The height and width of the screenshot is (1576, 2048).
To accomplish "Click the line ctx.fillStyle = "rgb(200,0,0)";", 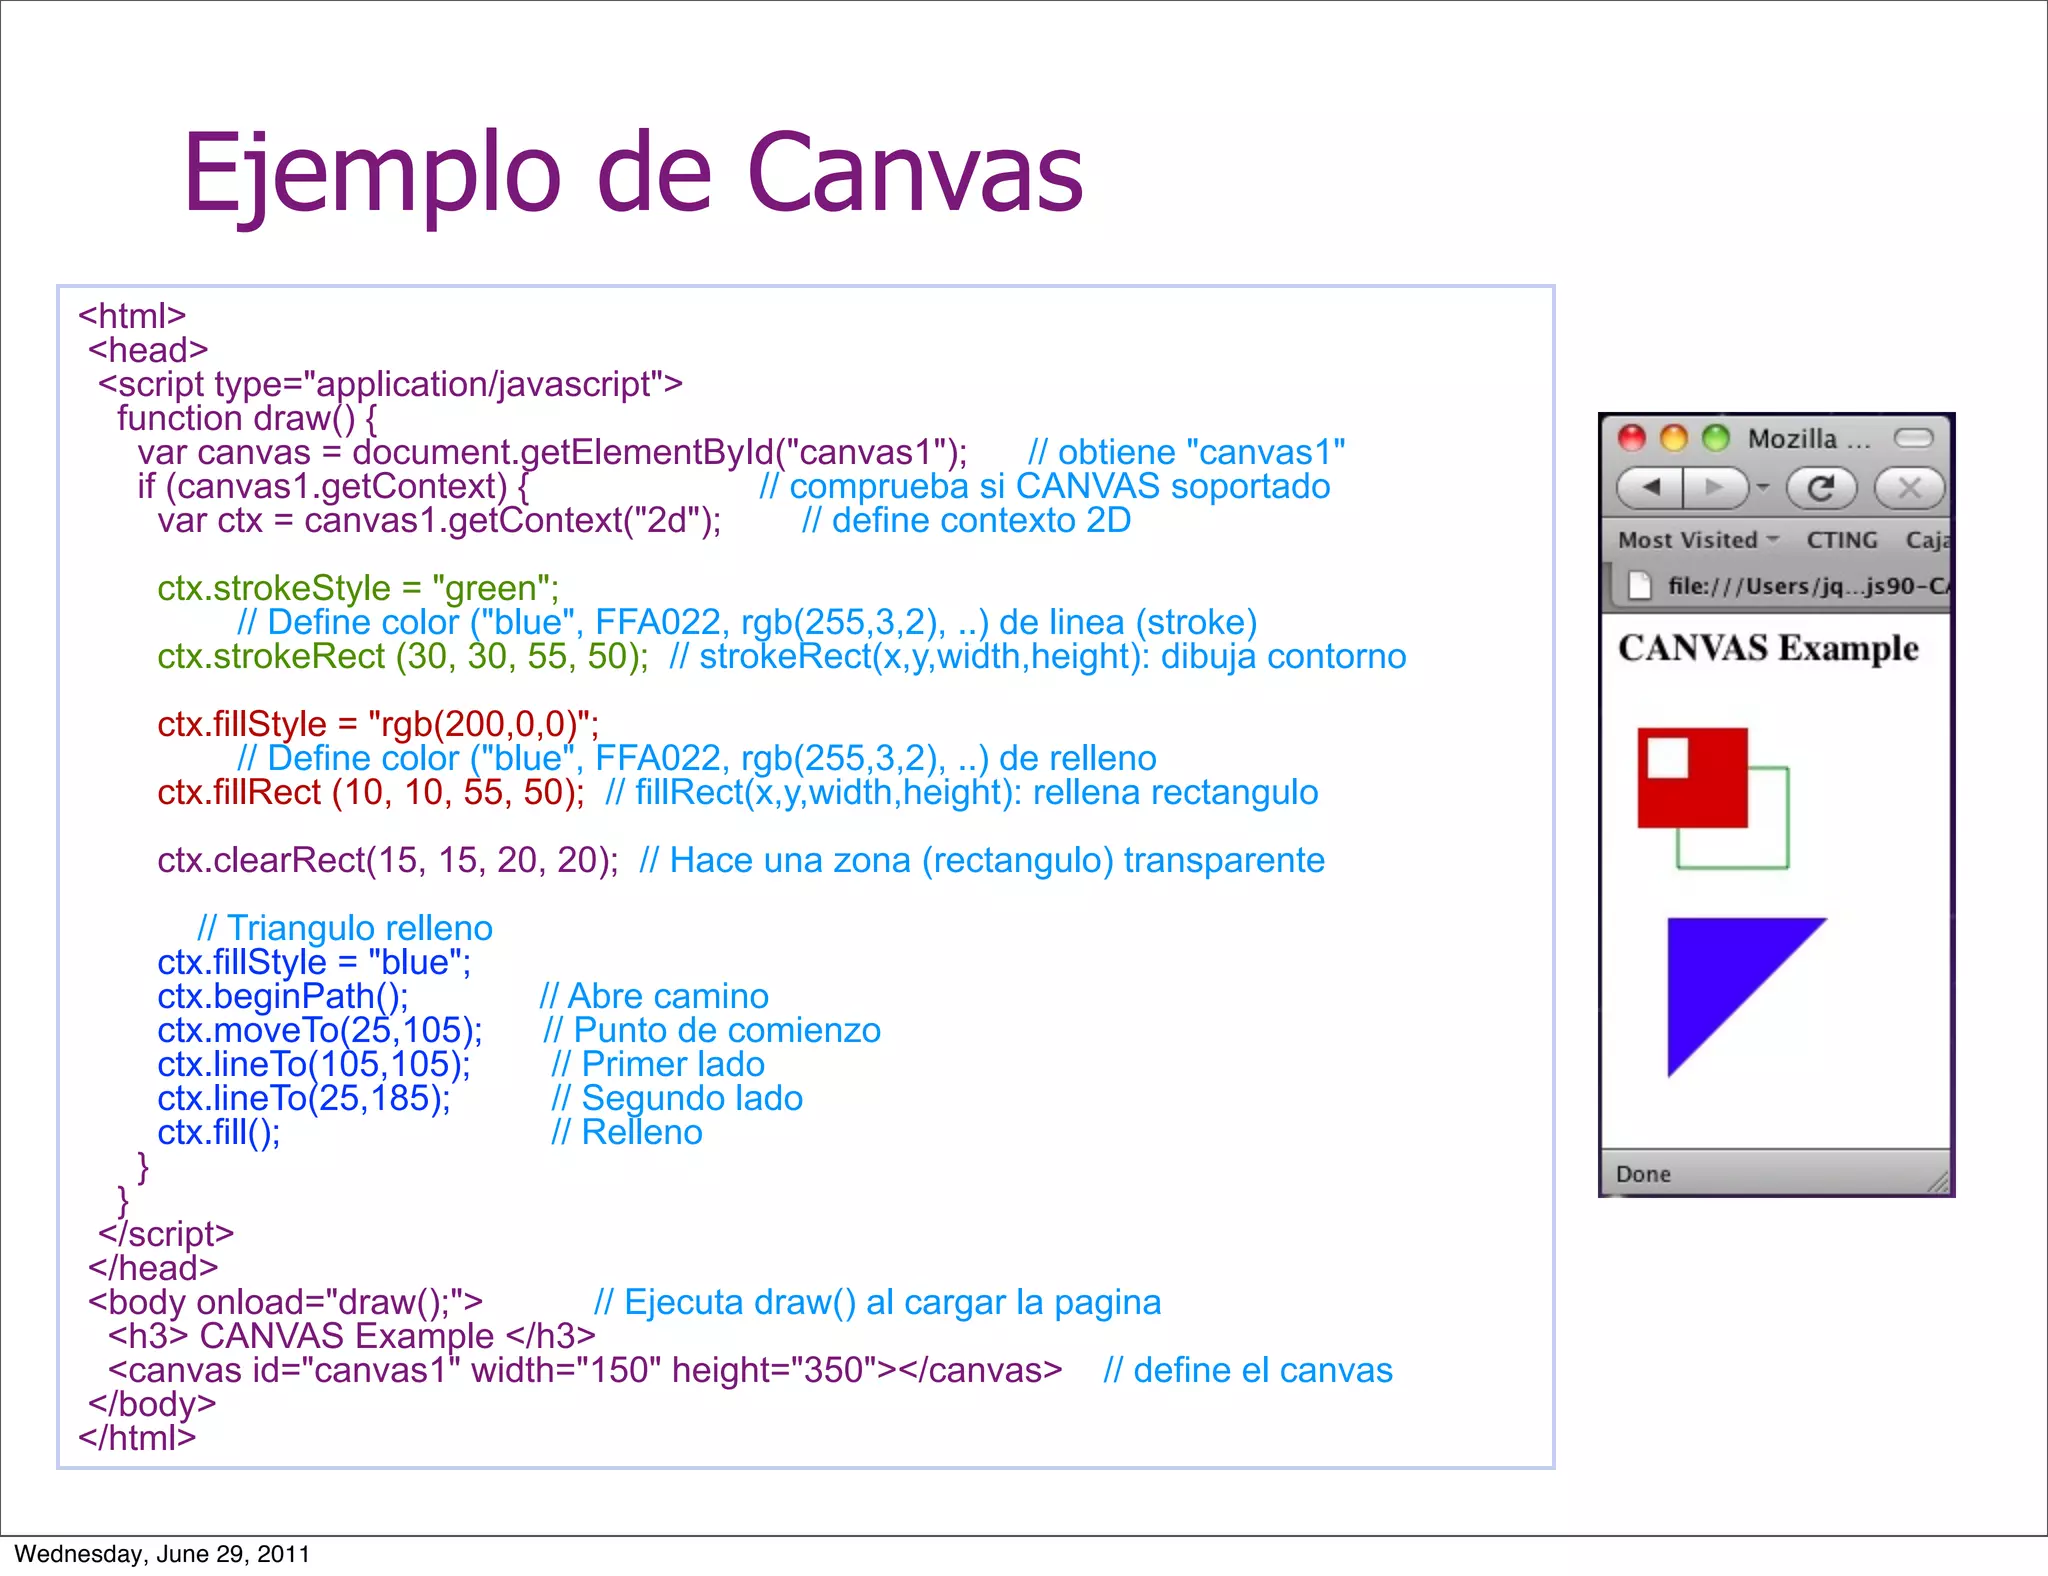I will [378, 724].
